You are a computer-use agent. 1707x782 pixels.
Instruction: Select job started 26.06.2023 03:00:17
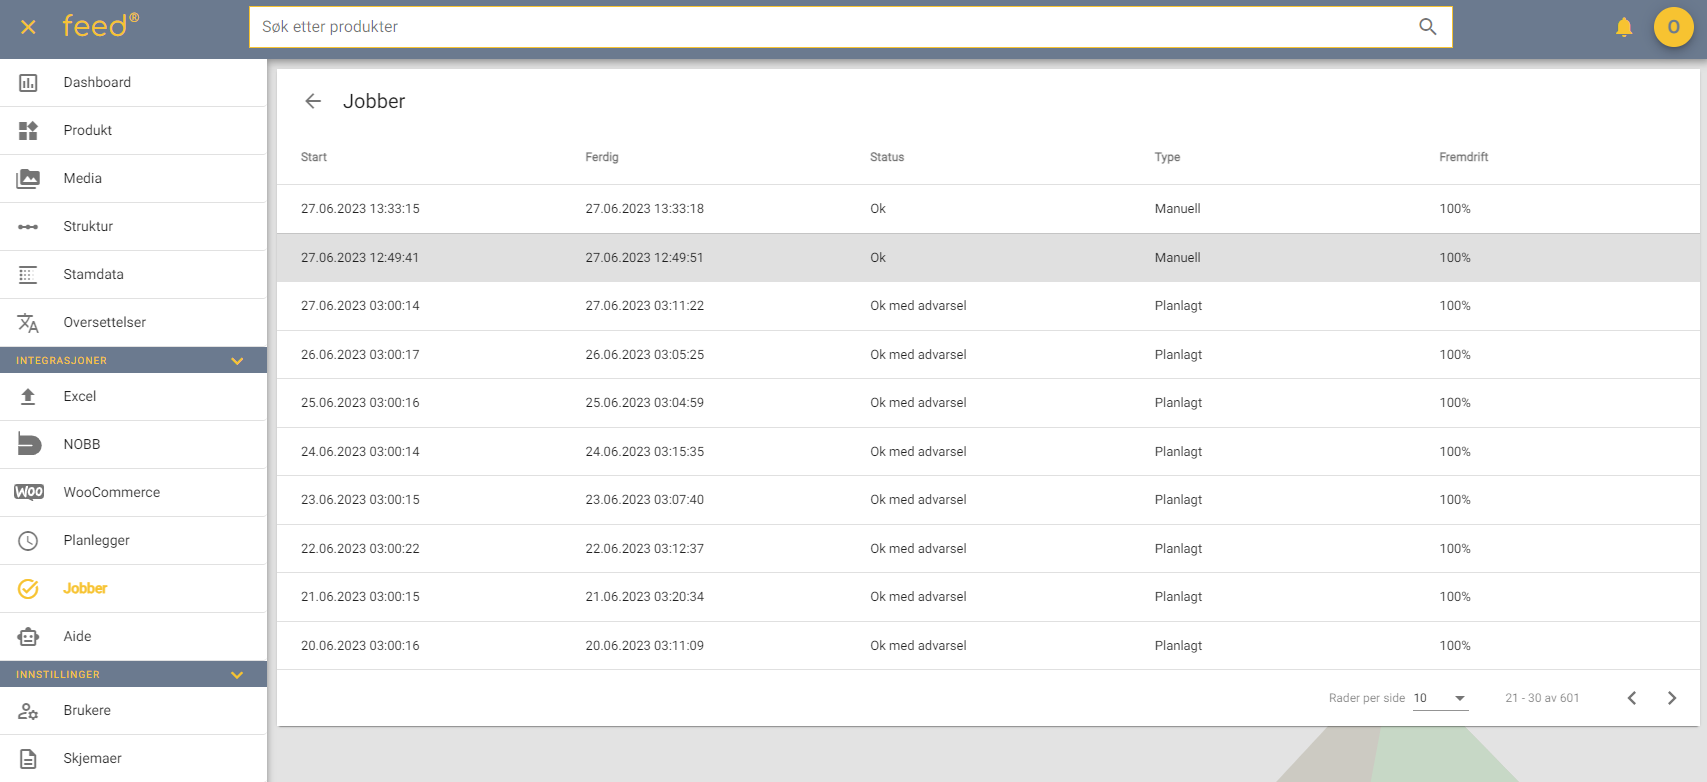pos(988,355)
